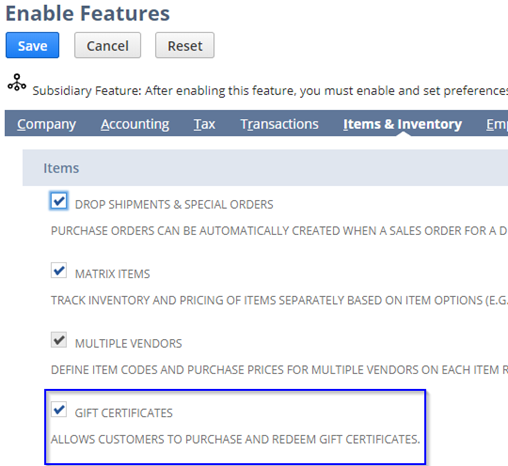The image size is (508, 466).
Task: Click the Matrix Items label text
Action: tap(112, 274)
